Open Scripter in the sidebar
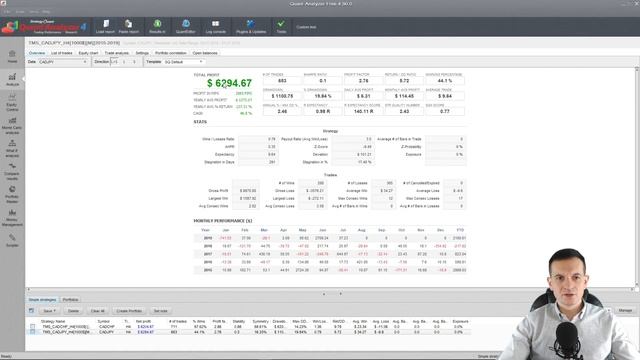Screen dimensions: 640x360 pos(12,240)
